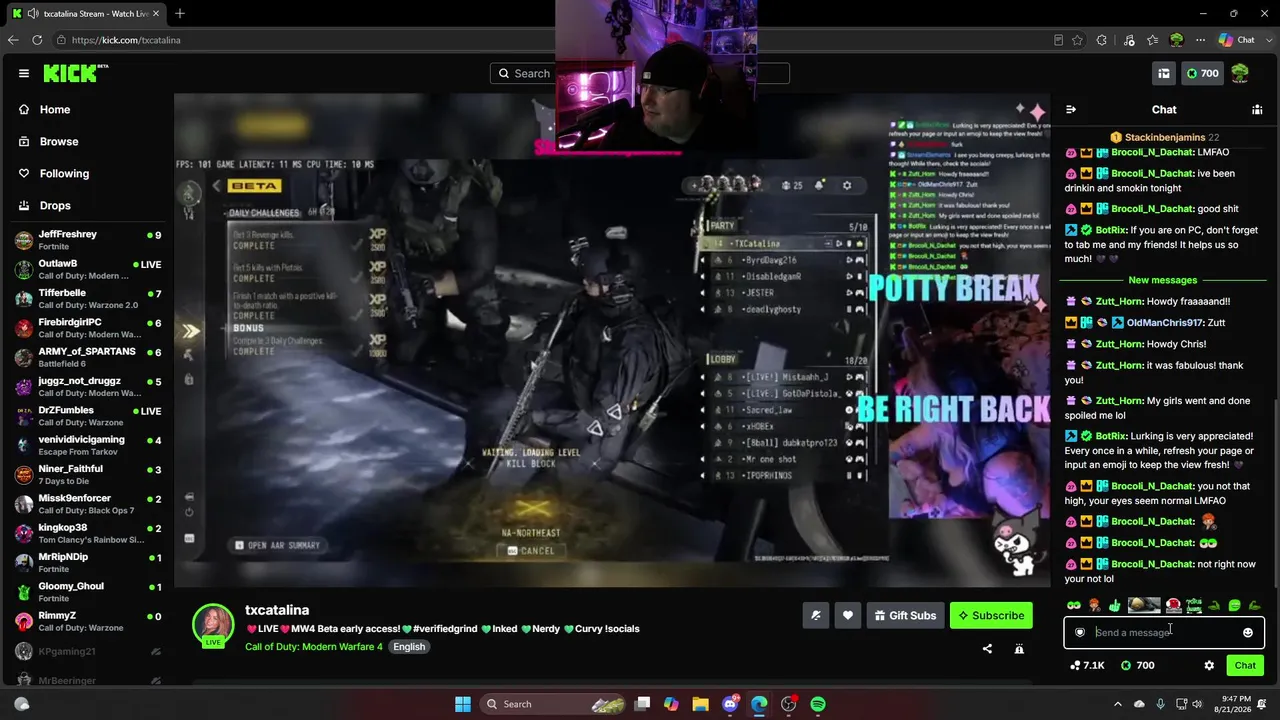The image size is (1280, 720).
Task: Open browser Settings and more menu
Action: tap(1200, 40)
